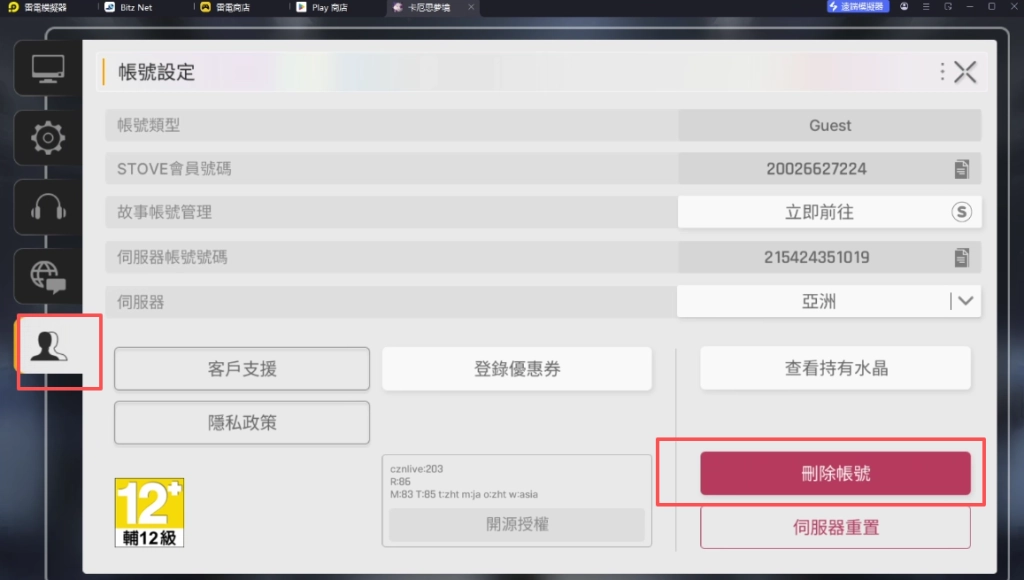The width and height of the screenshot is (1024, 580).
Task: Open the language globe sidebar icon
Action: point(48,275)
